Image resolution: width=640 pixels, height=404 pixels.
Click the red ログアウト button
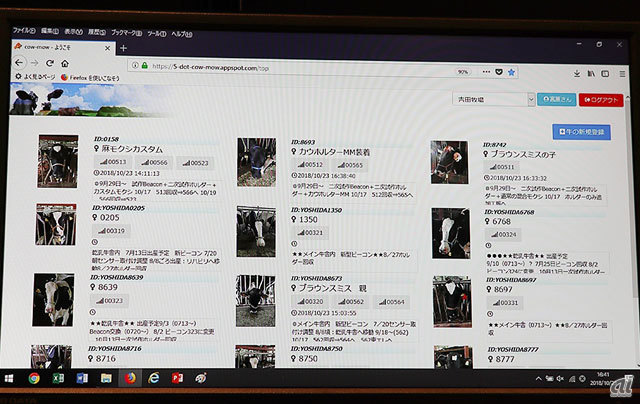pyautogui.click(x=601, y=100)
